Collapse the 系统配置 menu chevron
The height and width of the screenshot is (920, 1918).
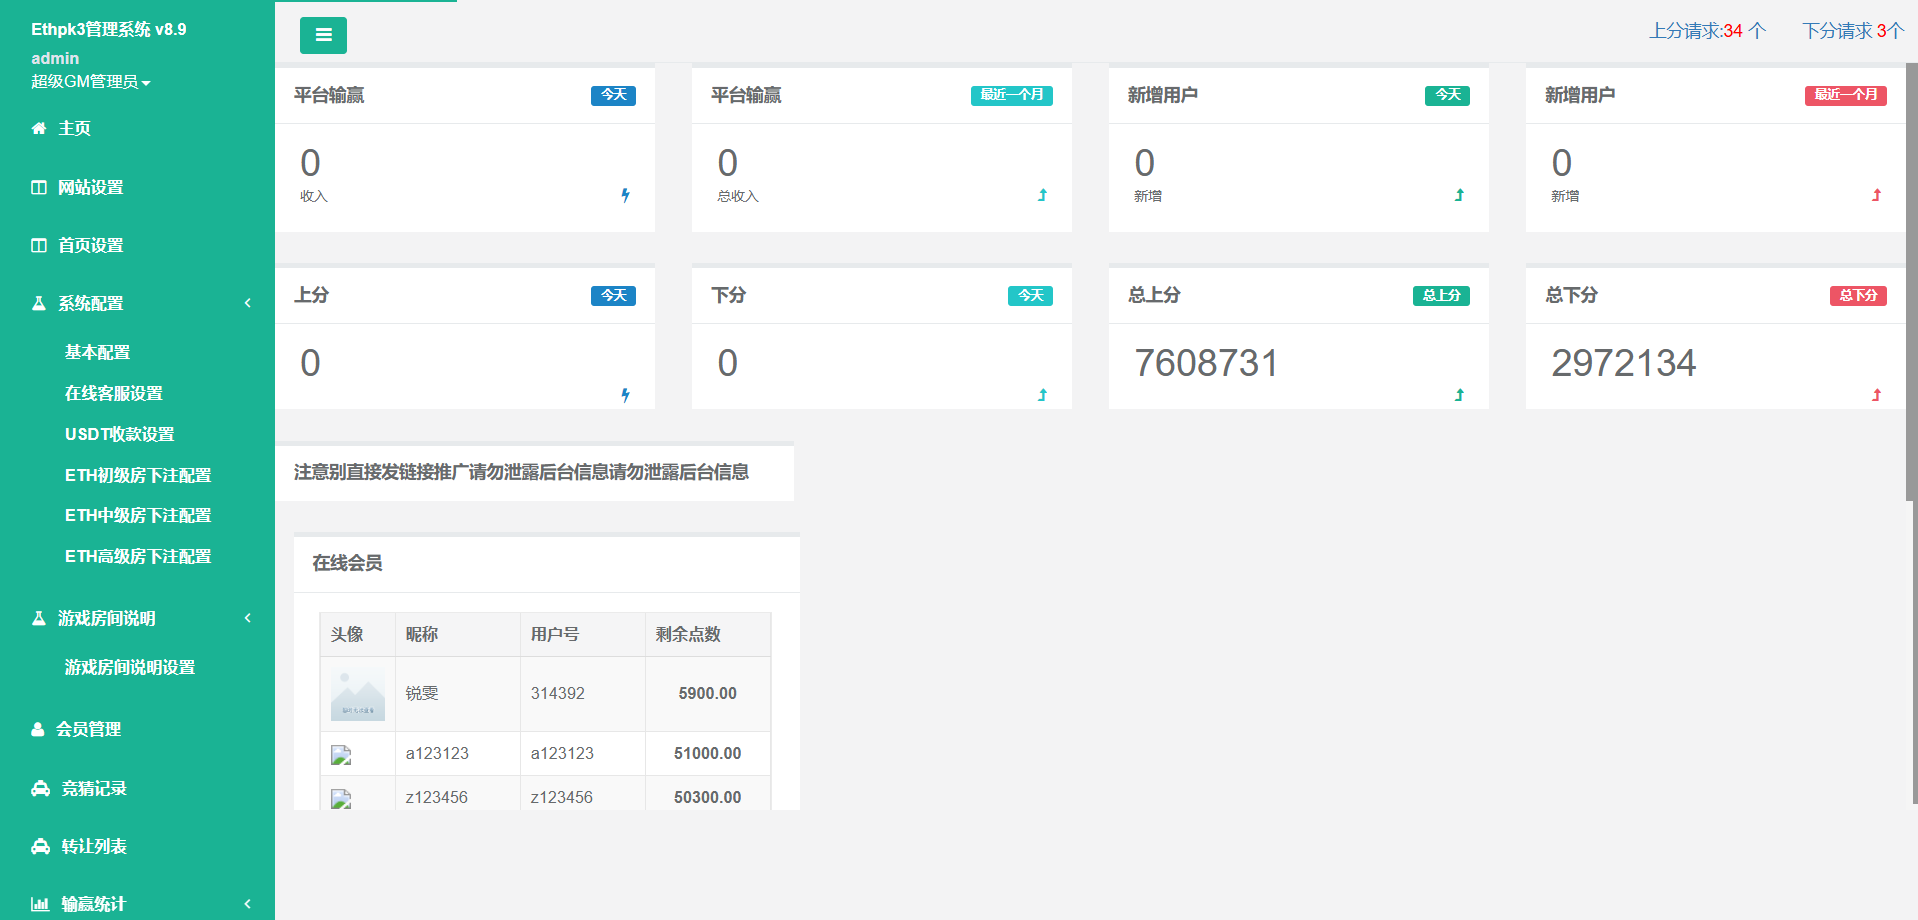(x=248, y=303)
